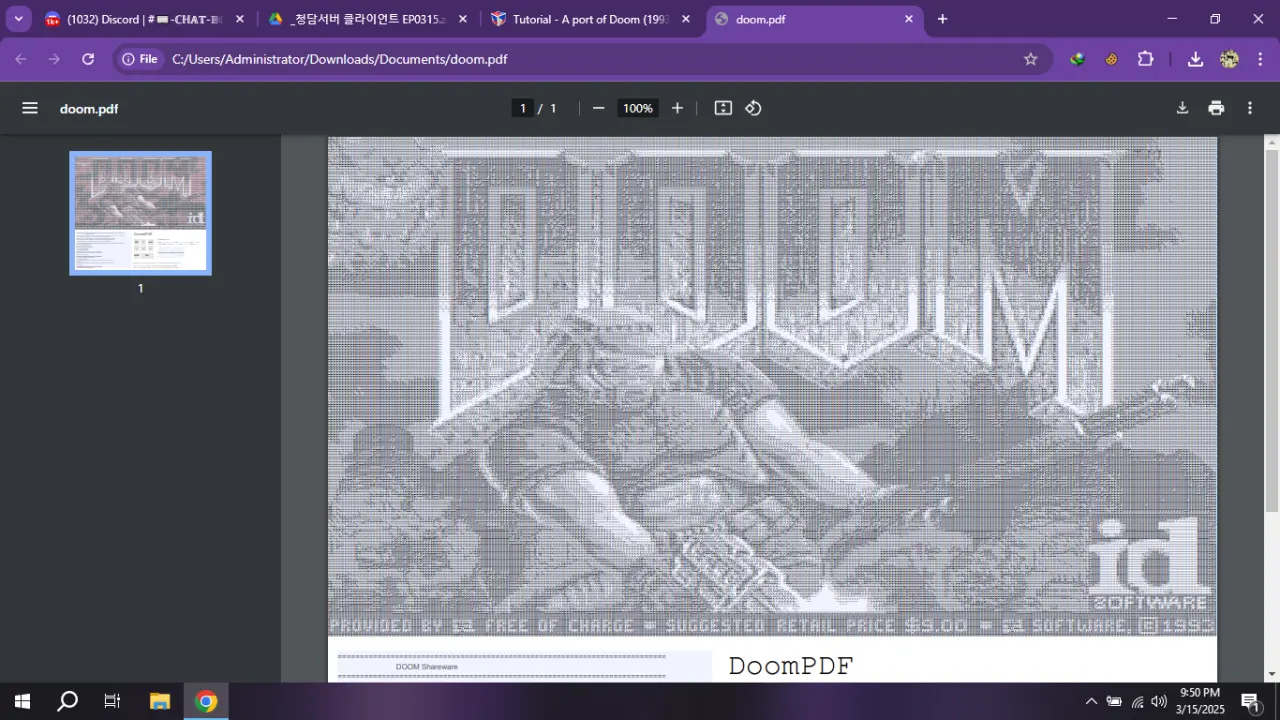1280x720 pixels.
Task: Click the page label 1 under thumbnail
Action: pyautogui.click(x=140, y=288)
